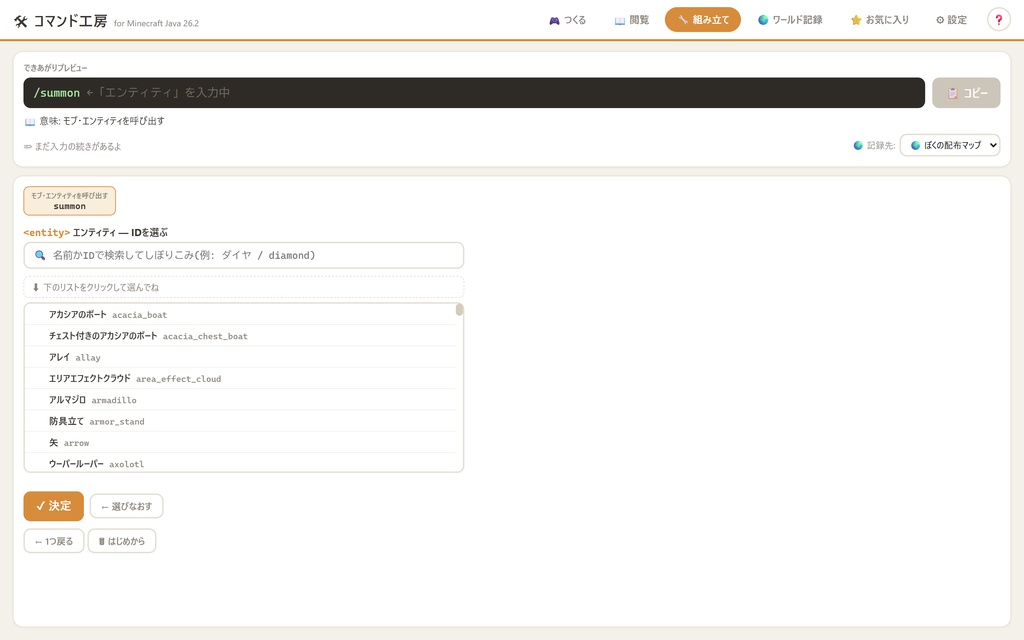Open the お気に入り tab
The height and width of the screenshot is (640, 1024).
pos(879,20)
